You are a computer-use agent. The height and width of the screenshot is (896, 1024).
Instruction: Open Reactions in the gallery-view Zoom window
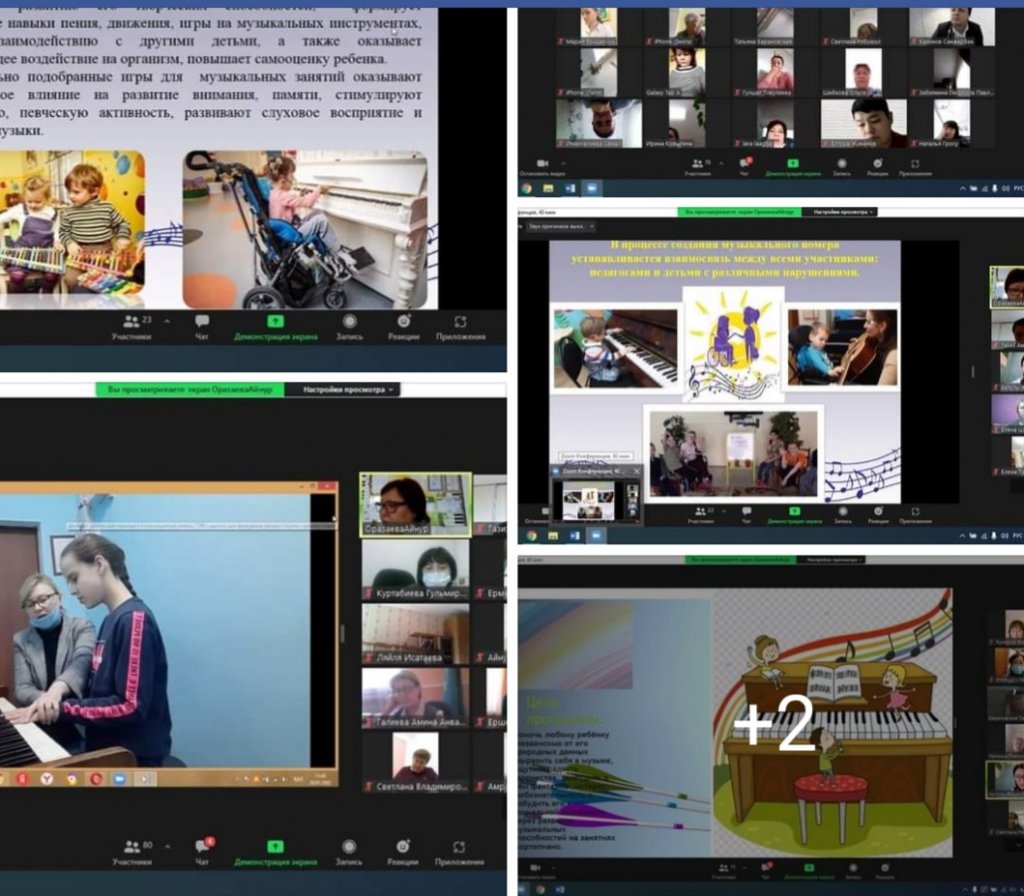877,167
